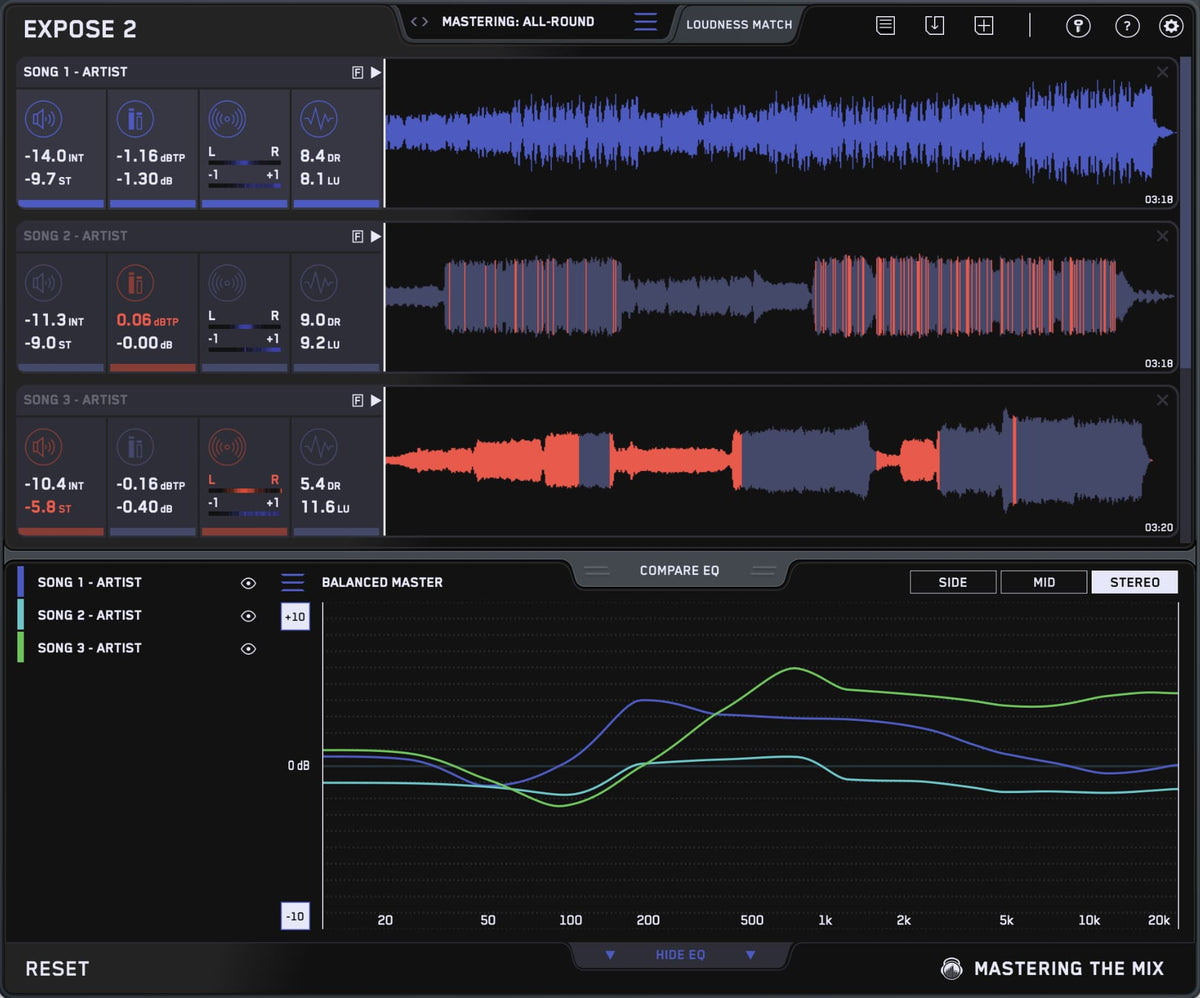The height and width of the screenshot is (998, 1200).
Task: Click the +10 dB scale label on the EQ graph
Action: coord(295,617)
